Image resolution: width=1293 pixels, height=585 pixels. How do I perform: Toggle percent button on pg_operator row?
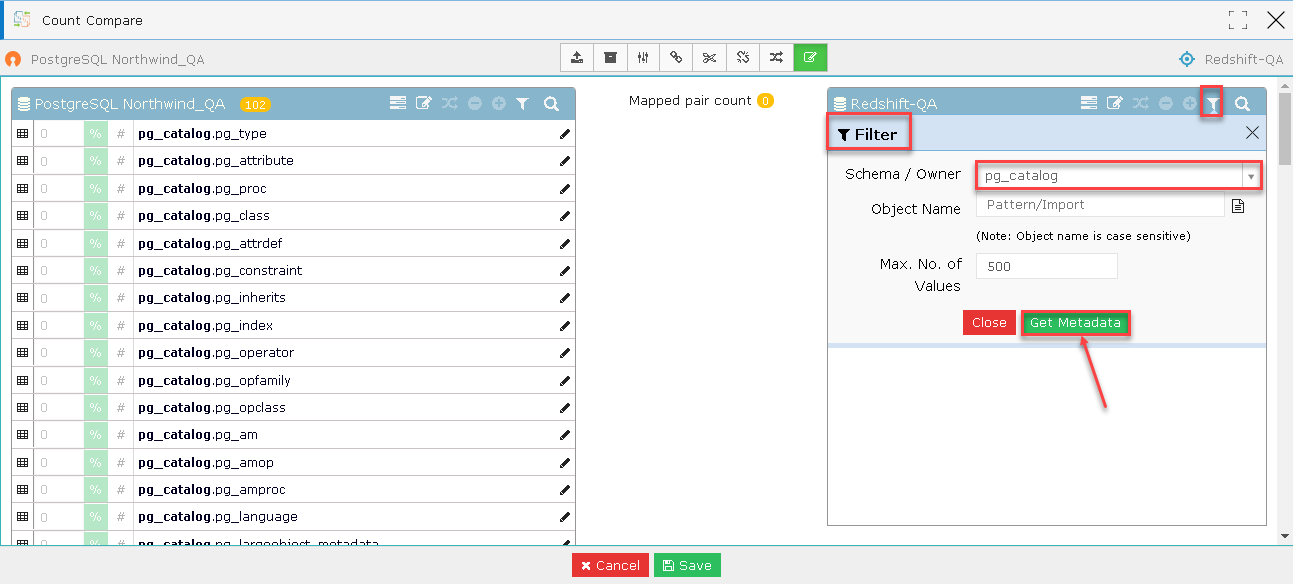(96, 353)
